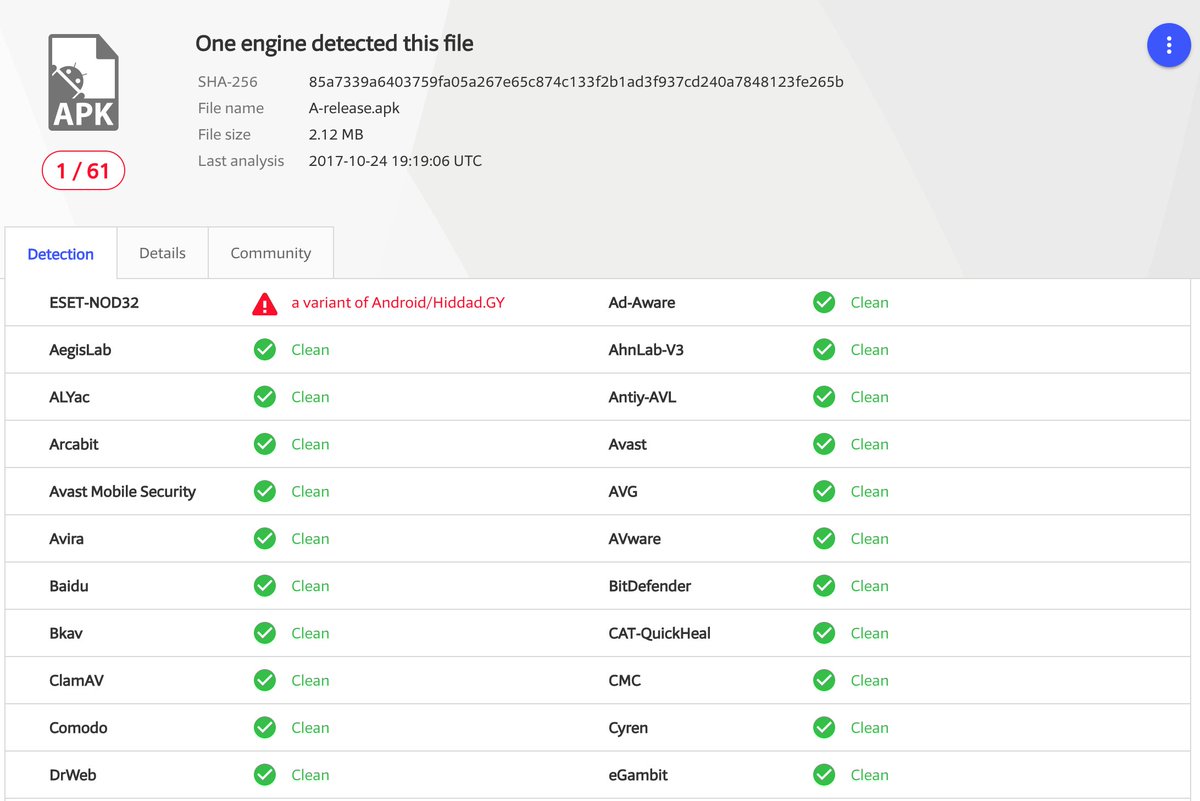Click the 'One engine detected this file' heading

click(334, 44)
